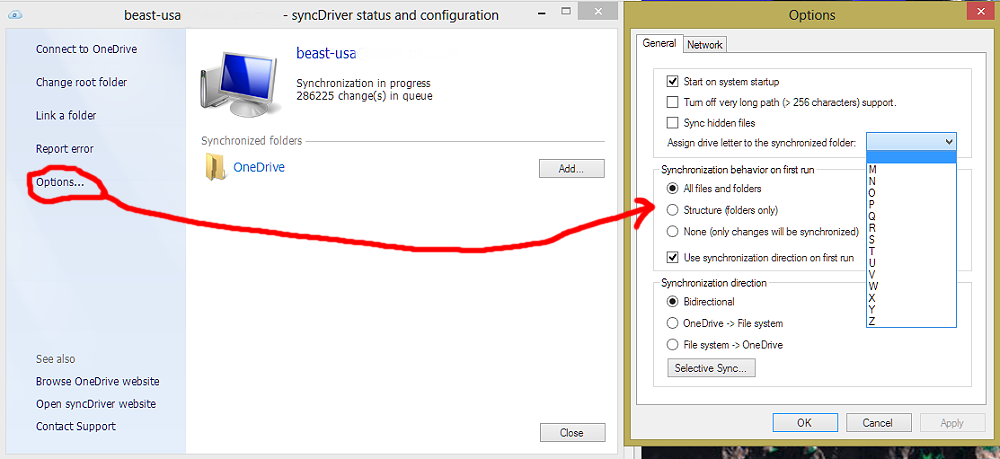
Task: Open Selective Sync... settings
Action: coord(711,368)
